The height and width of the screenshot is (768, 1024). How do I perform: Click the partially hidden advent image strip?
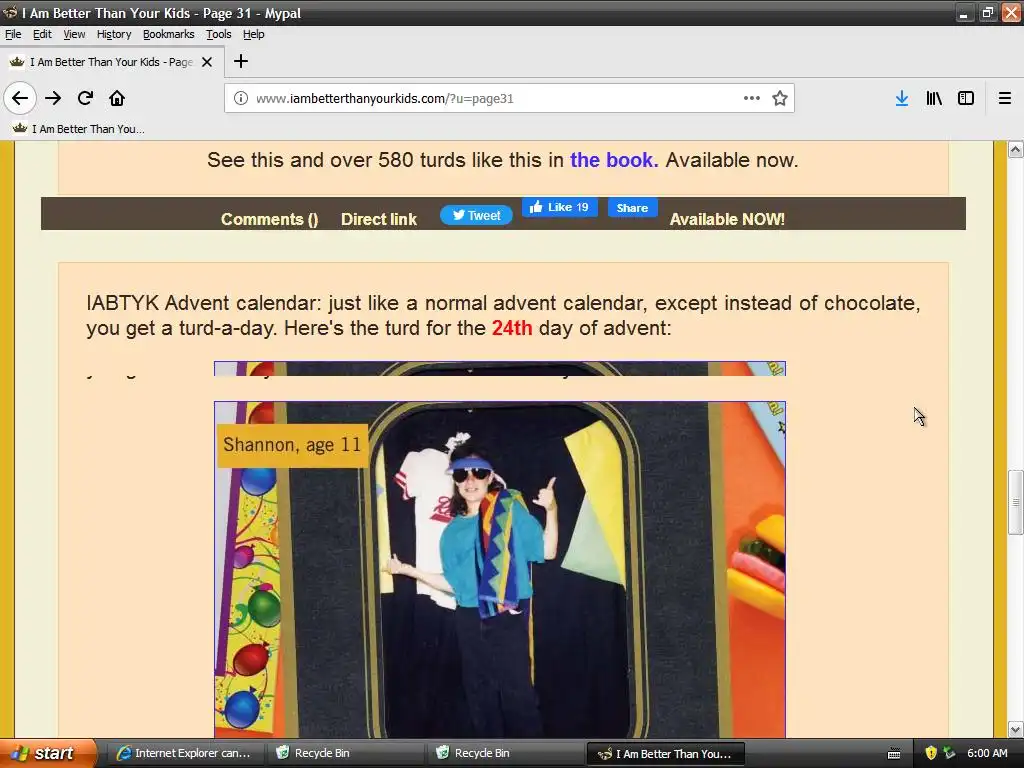coord(500,368)
